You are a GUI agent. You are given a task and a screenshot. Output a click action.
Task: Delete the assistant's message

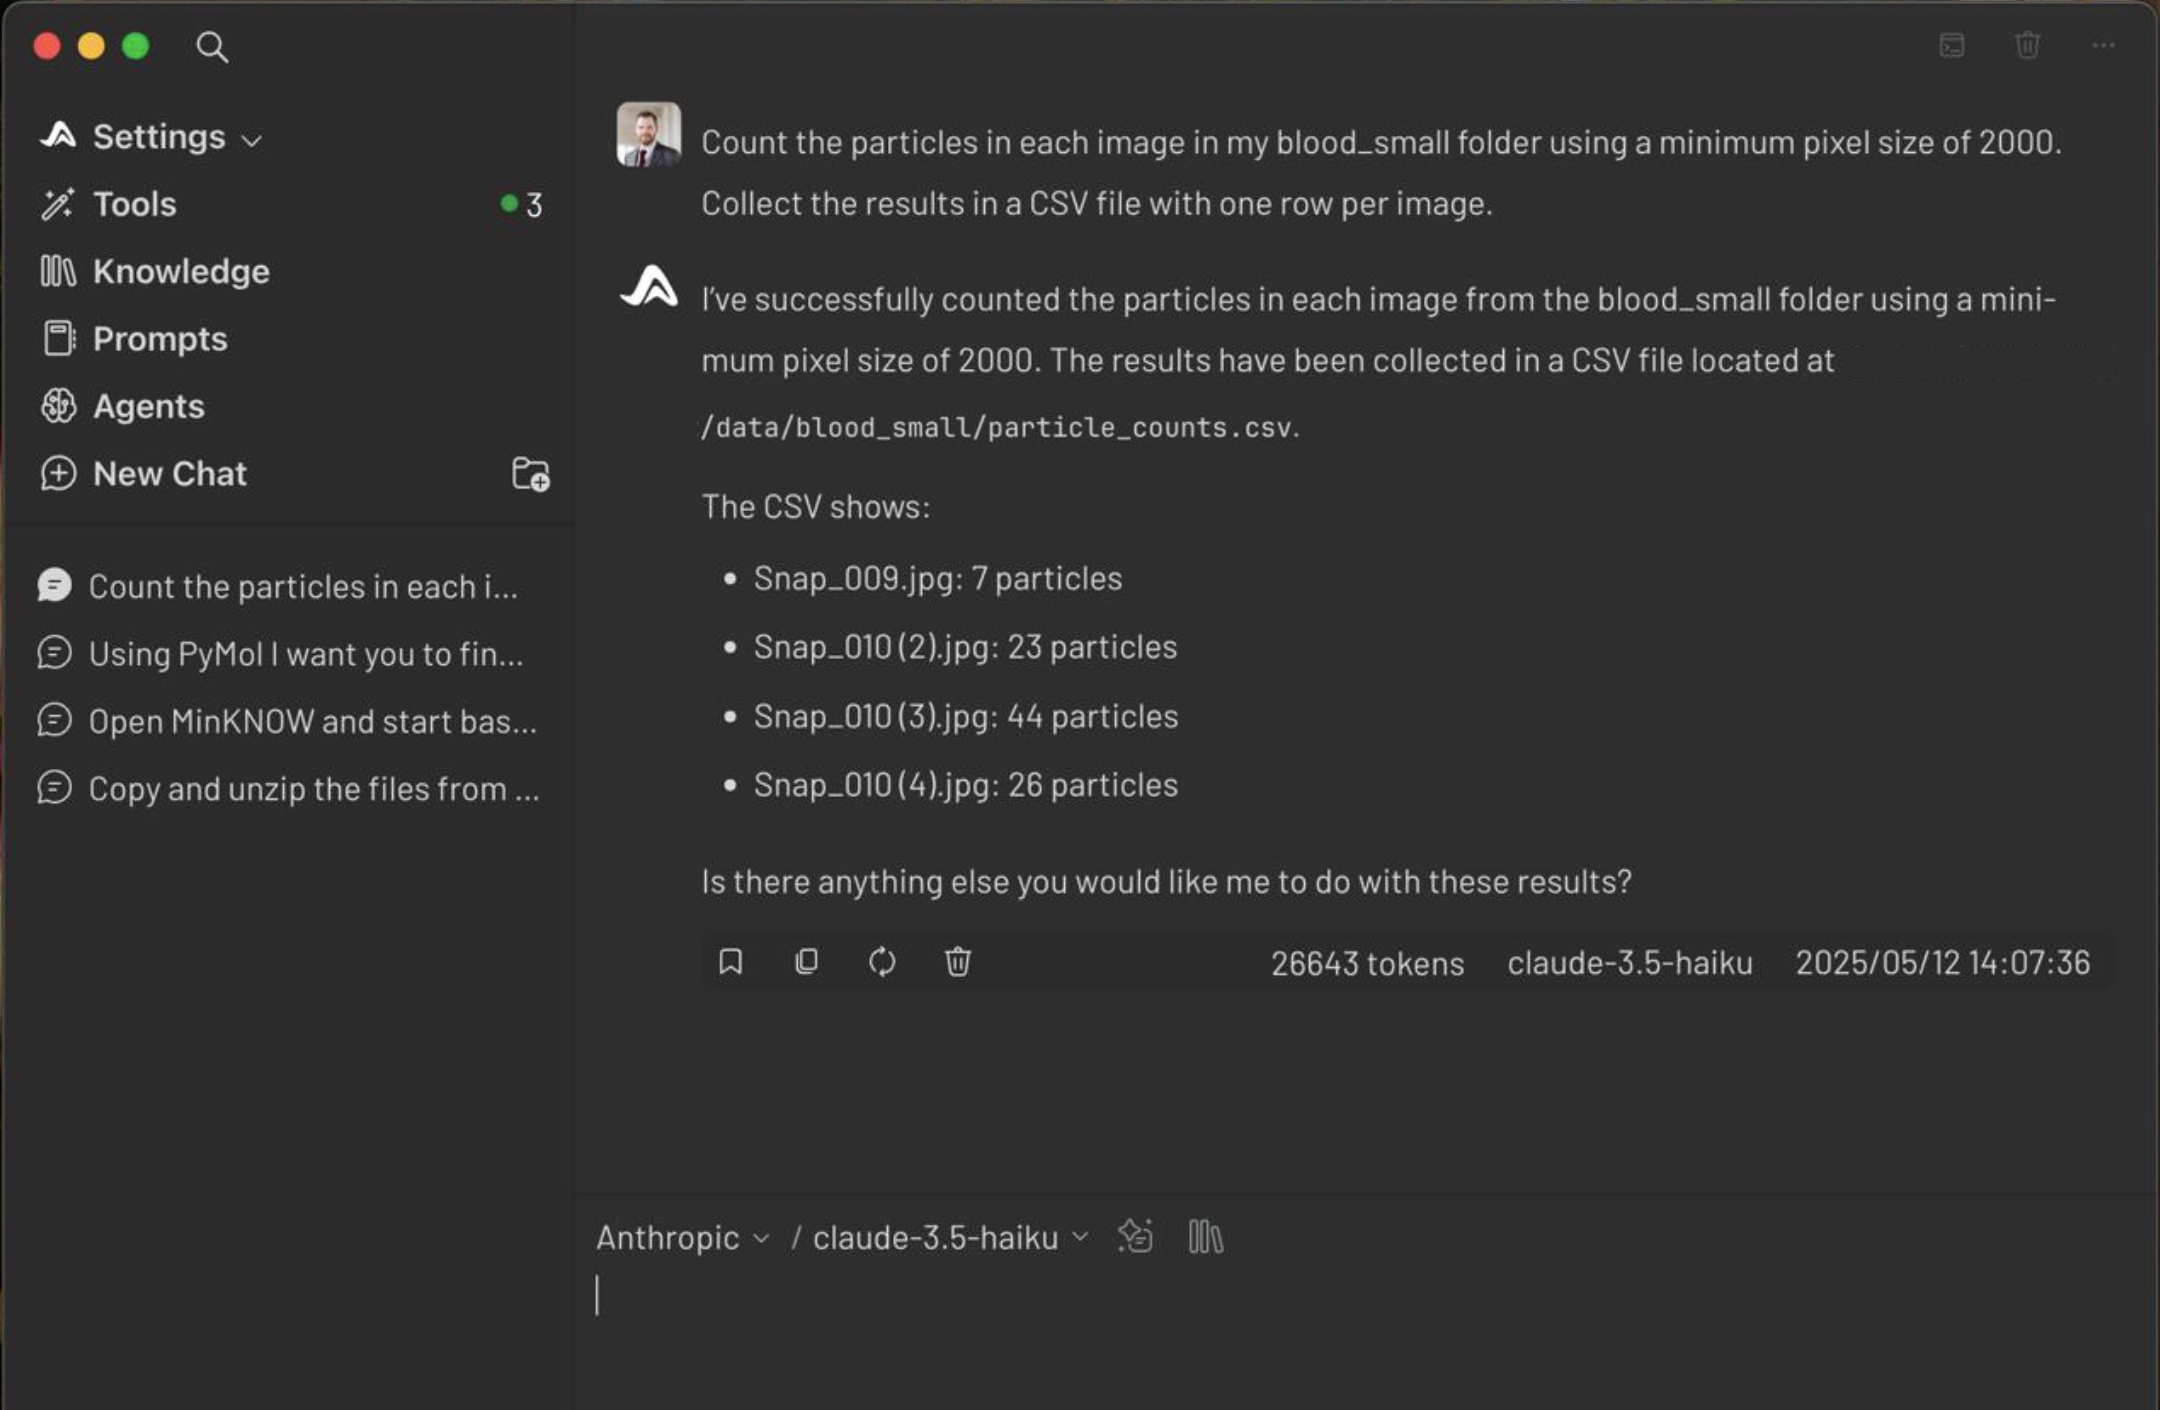(x=957, y=962)
